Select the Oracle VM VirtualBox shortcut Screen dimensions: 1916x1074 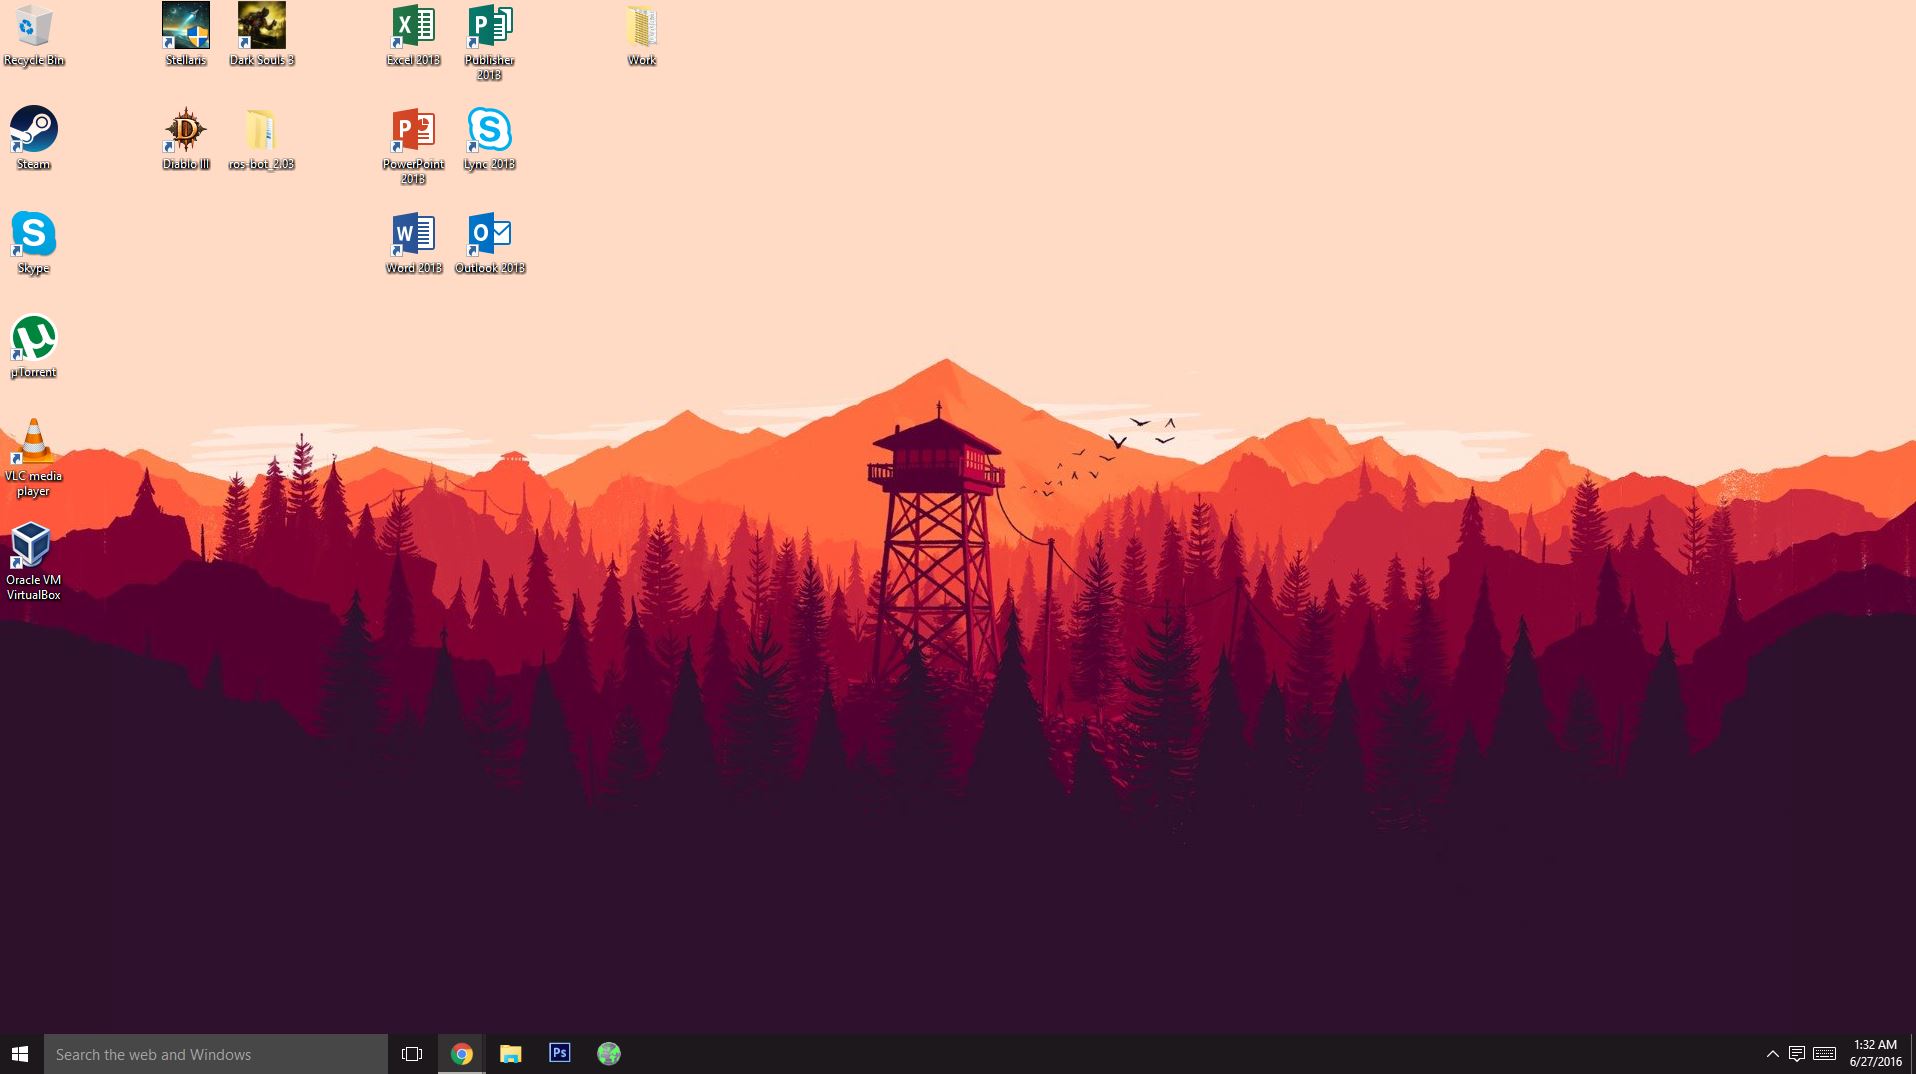click(x=34, y=561)
